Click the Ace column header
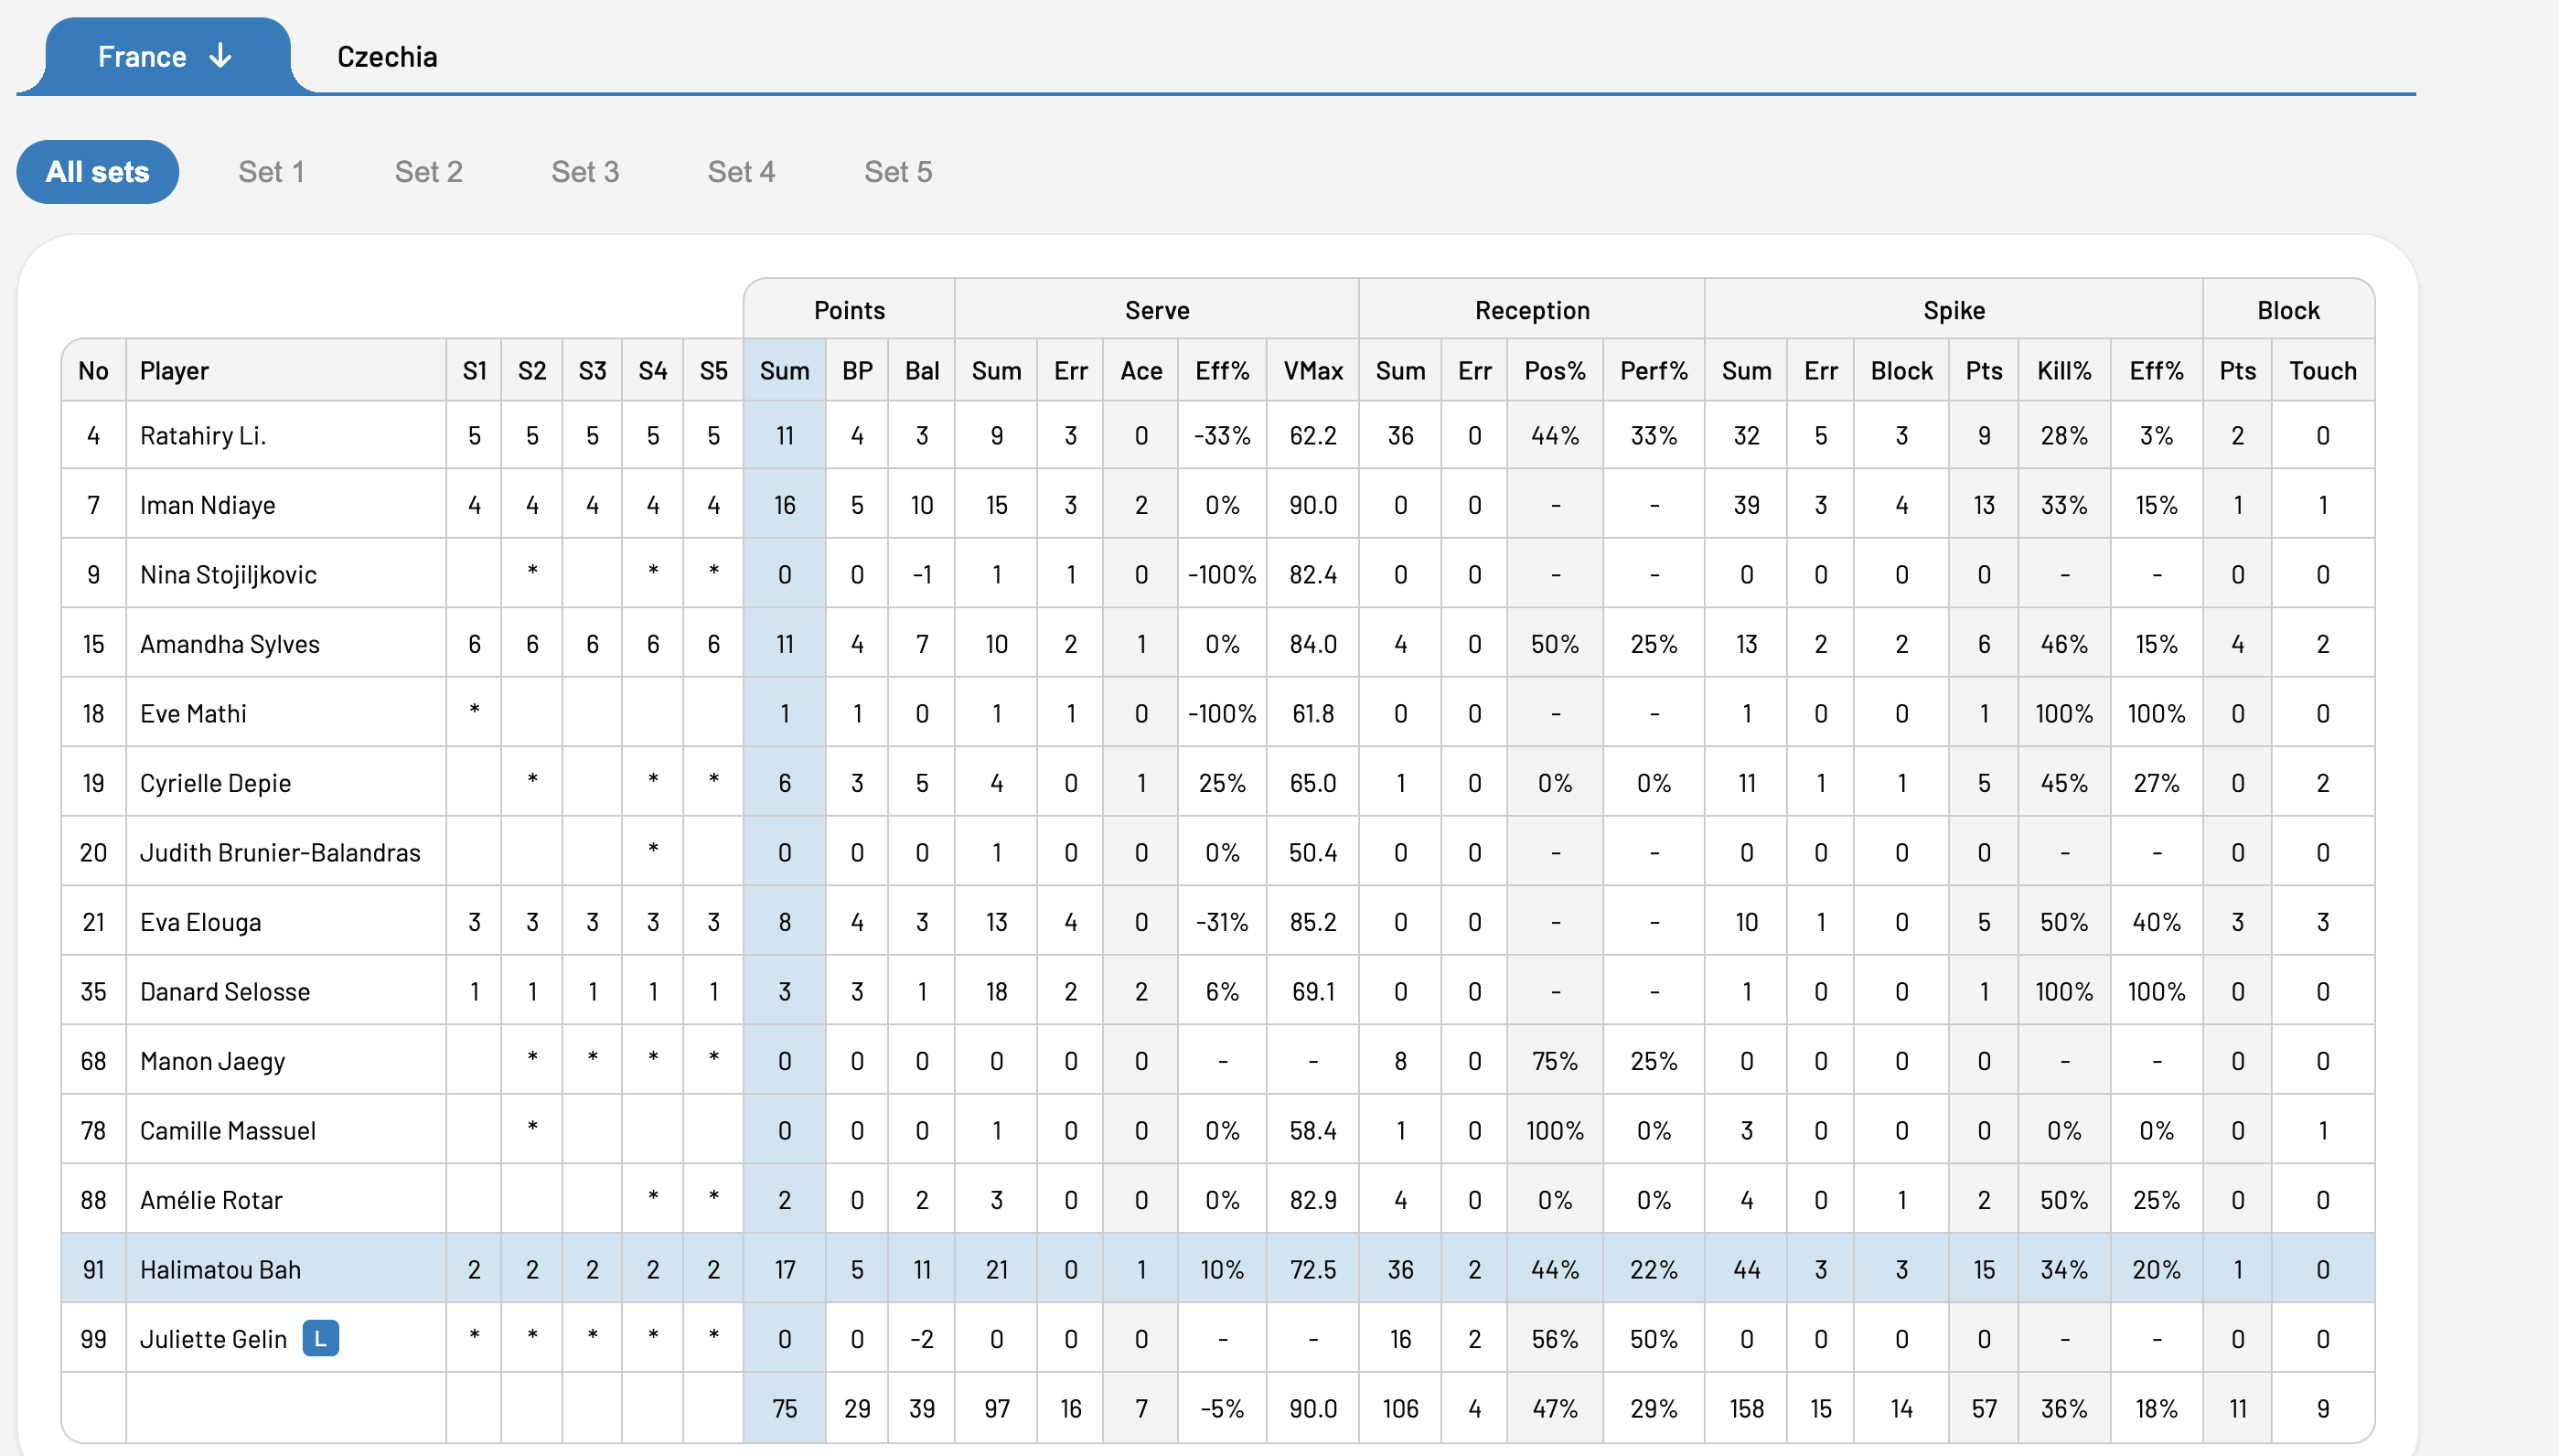The width and height of the screenshot is (2559, 1456). click(x=1141, y=371)
